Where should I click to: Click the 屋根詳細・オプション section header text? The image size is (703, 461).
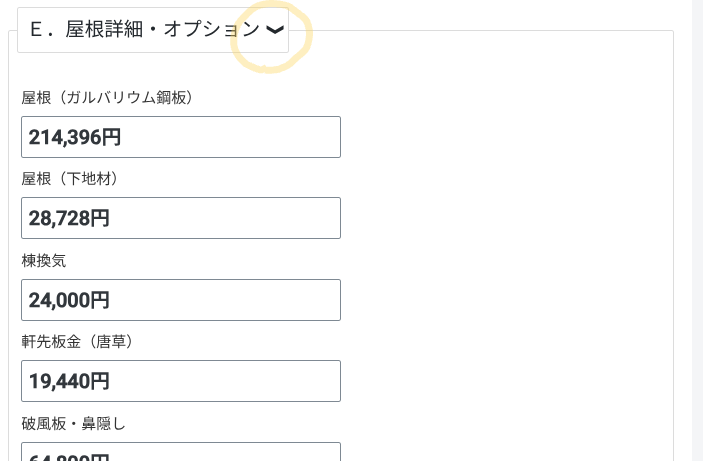click(x=162, y=30)
